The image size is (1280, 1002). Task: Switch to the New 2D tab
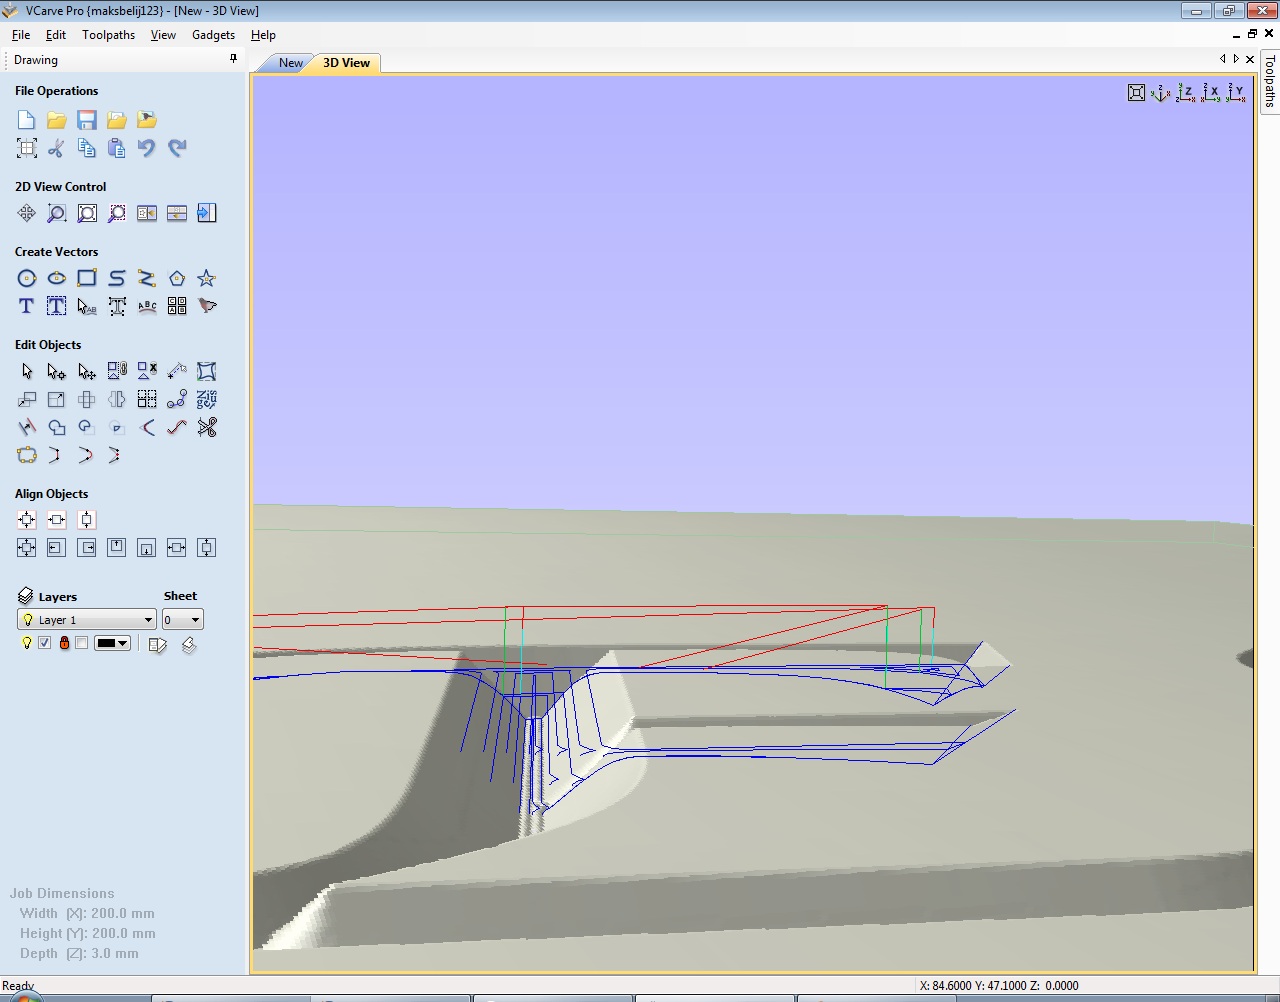[x=290, y=63]
